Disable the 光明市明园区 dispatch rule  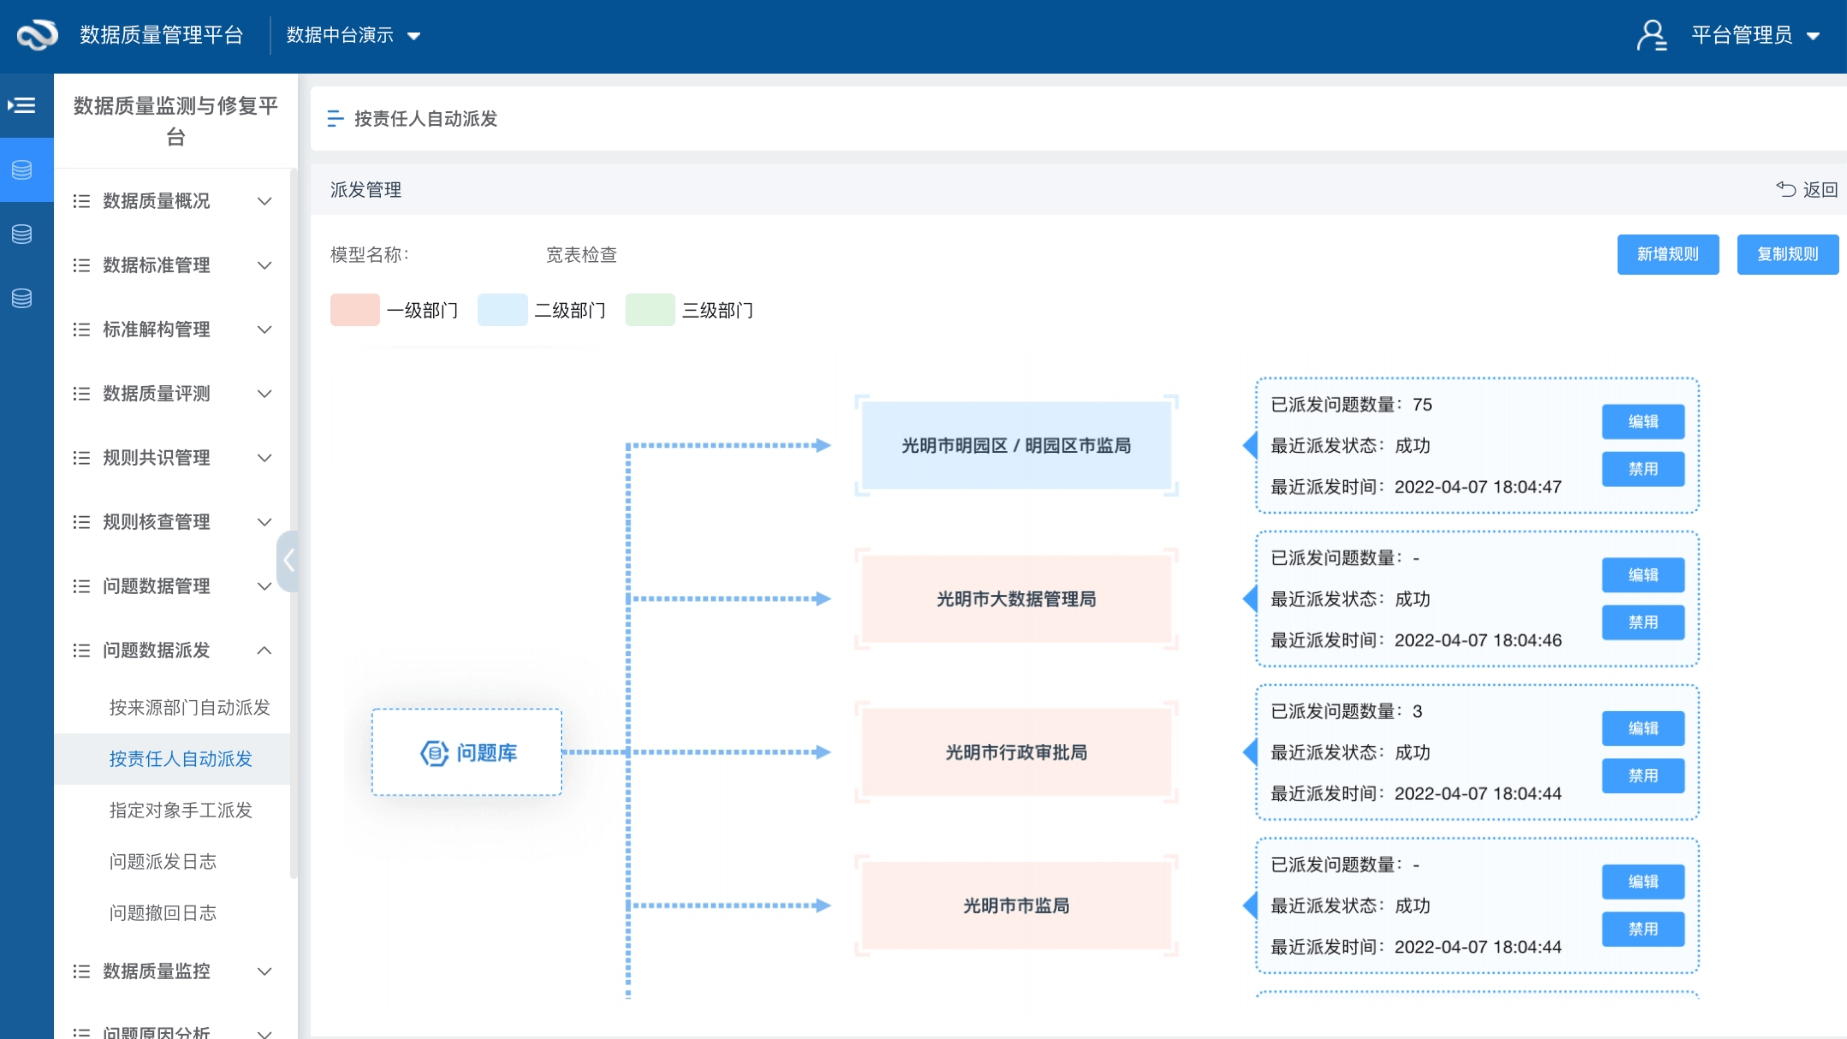[x=1642, y=469]
